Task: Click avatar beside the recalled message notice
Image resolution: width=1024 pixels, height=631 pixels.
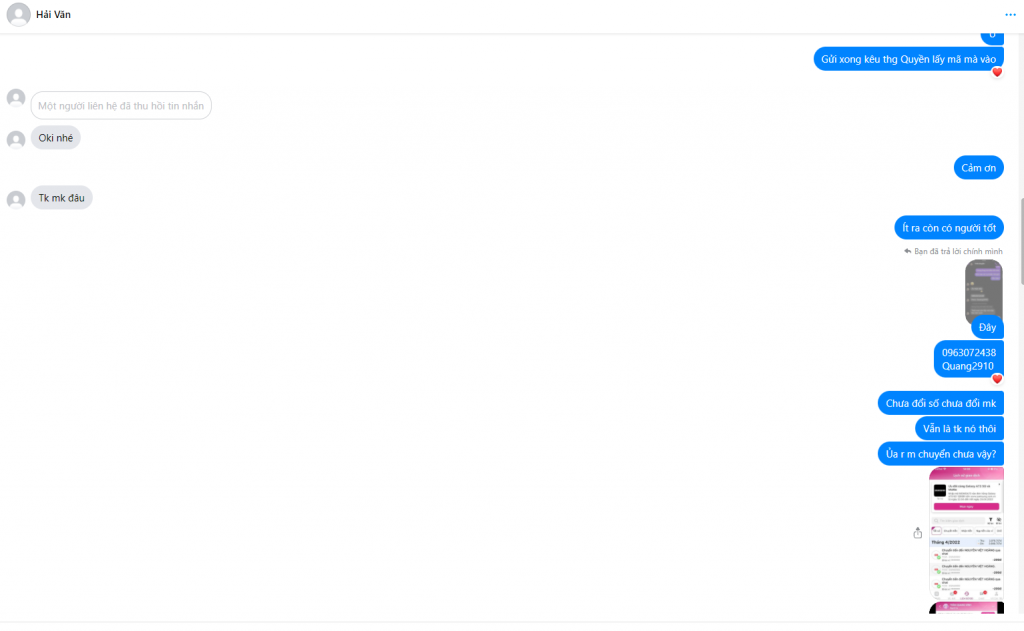Action: [x=16, y=98]
